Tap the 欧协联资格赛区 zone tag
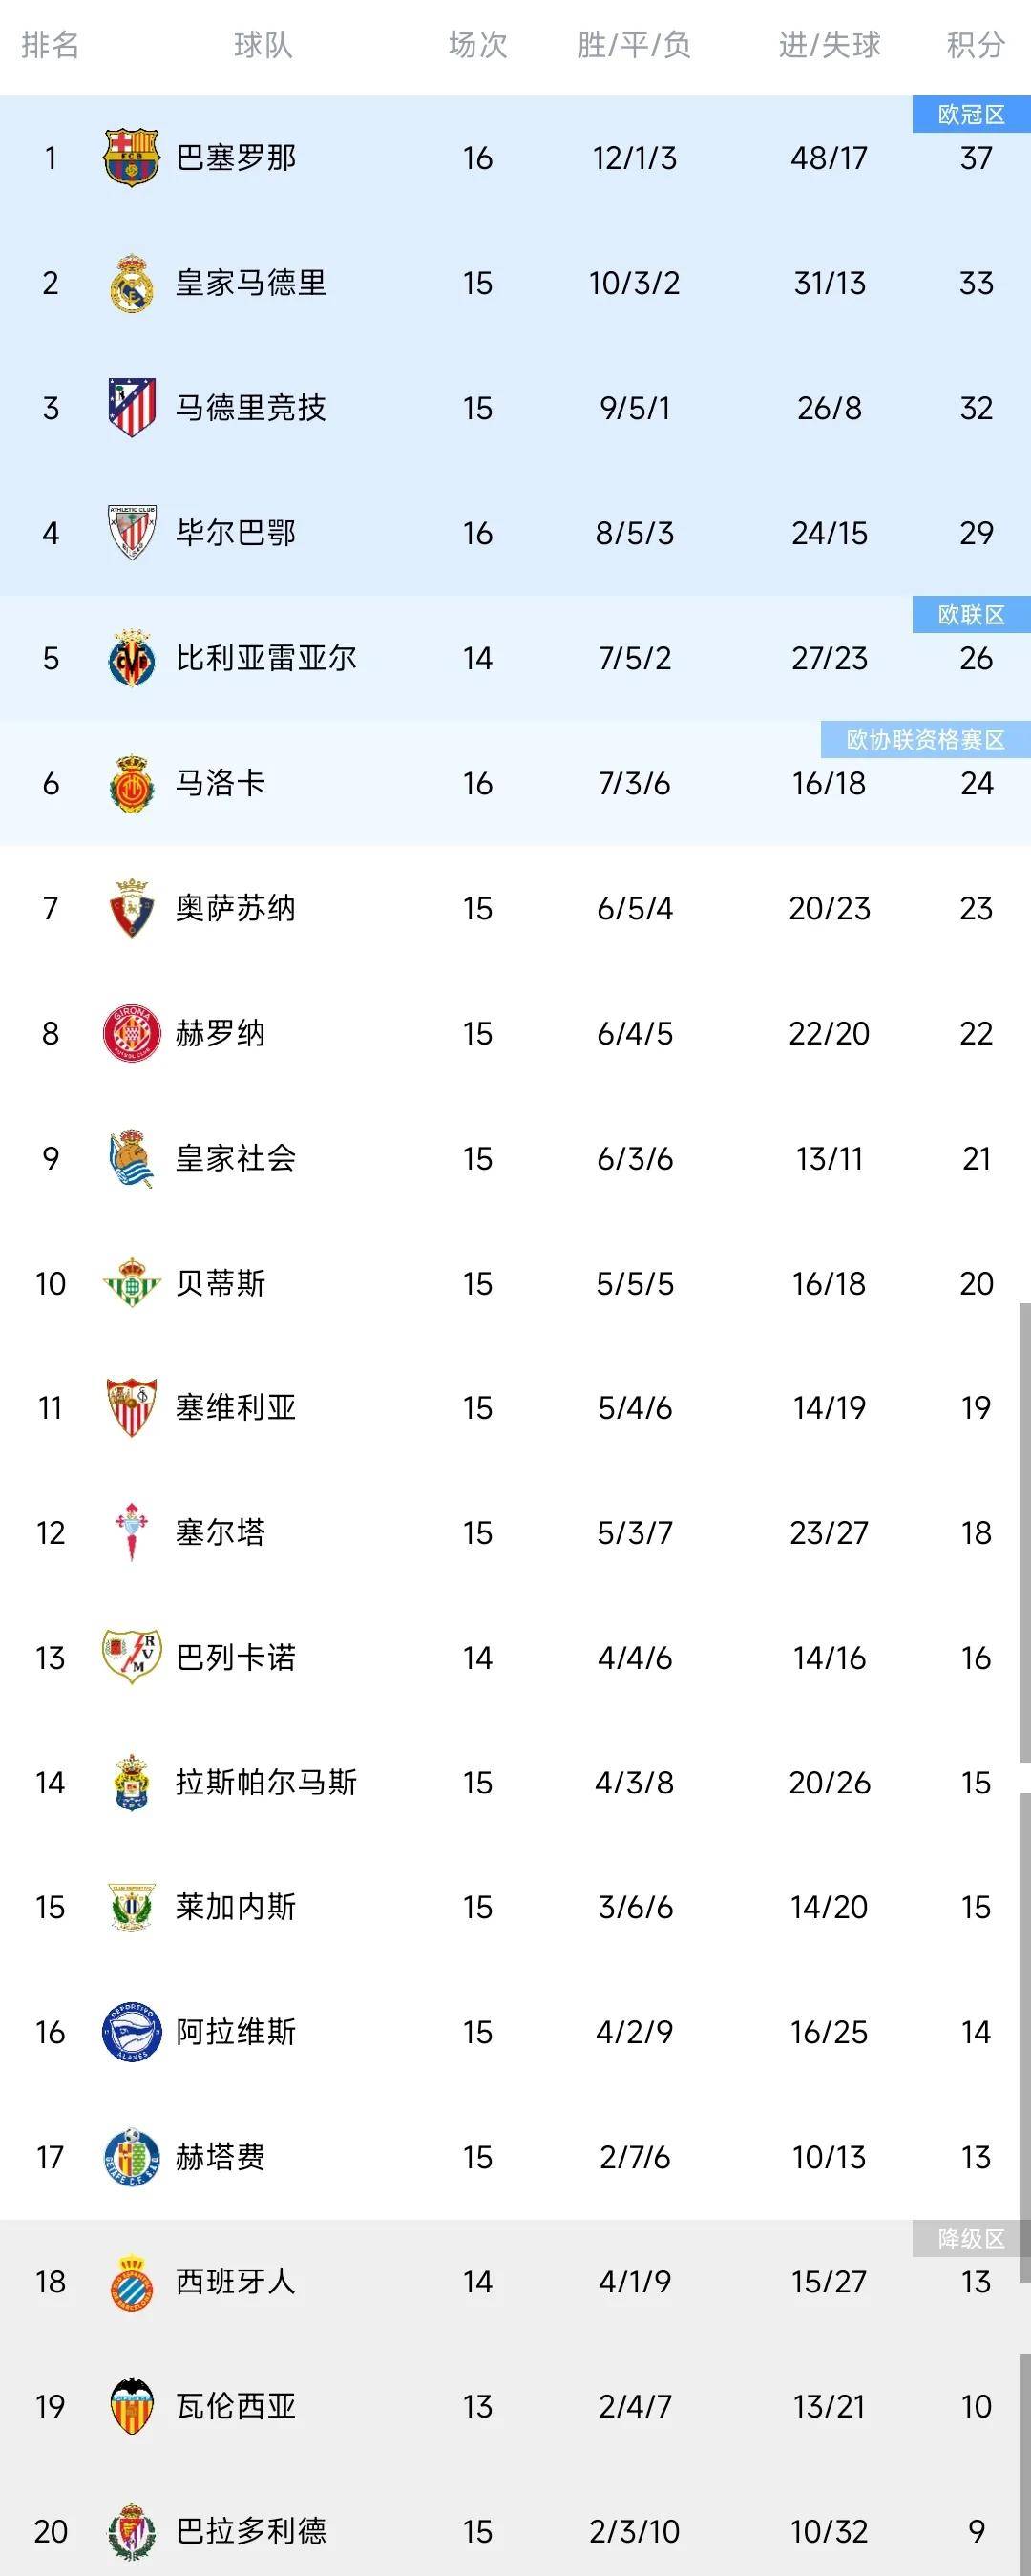 coord(925,740)
